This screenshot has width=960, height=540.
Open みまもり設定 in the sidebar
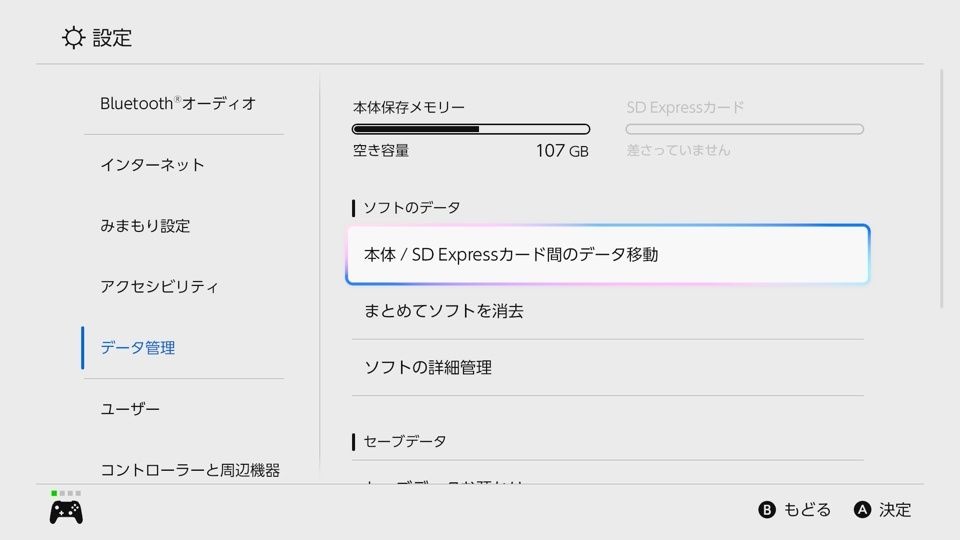145,226
